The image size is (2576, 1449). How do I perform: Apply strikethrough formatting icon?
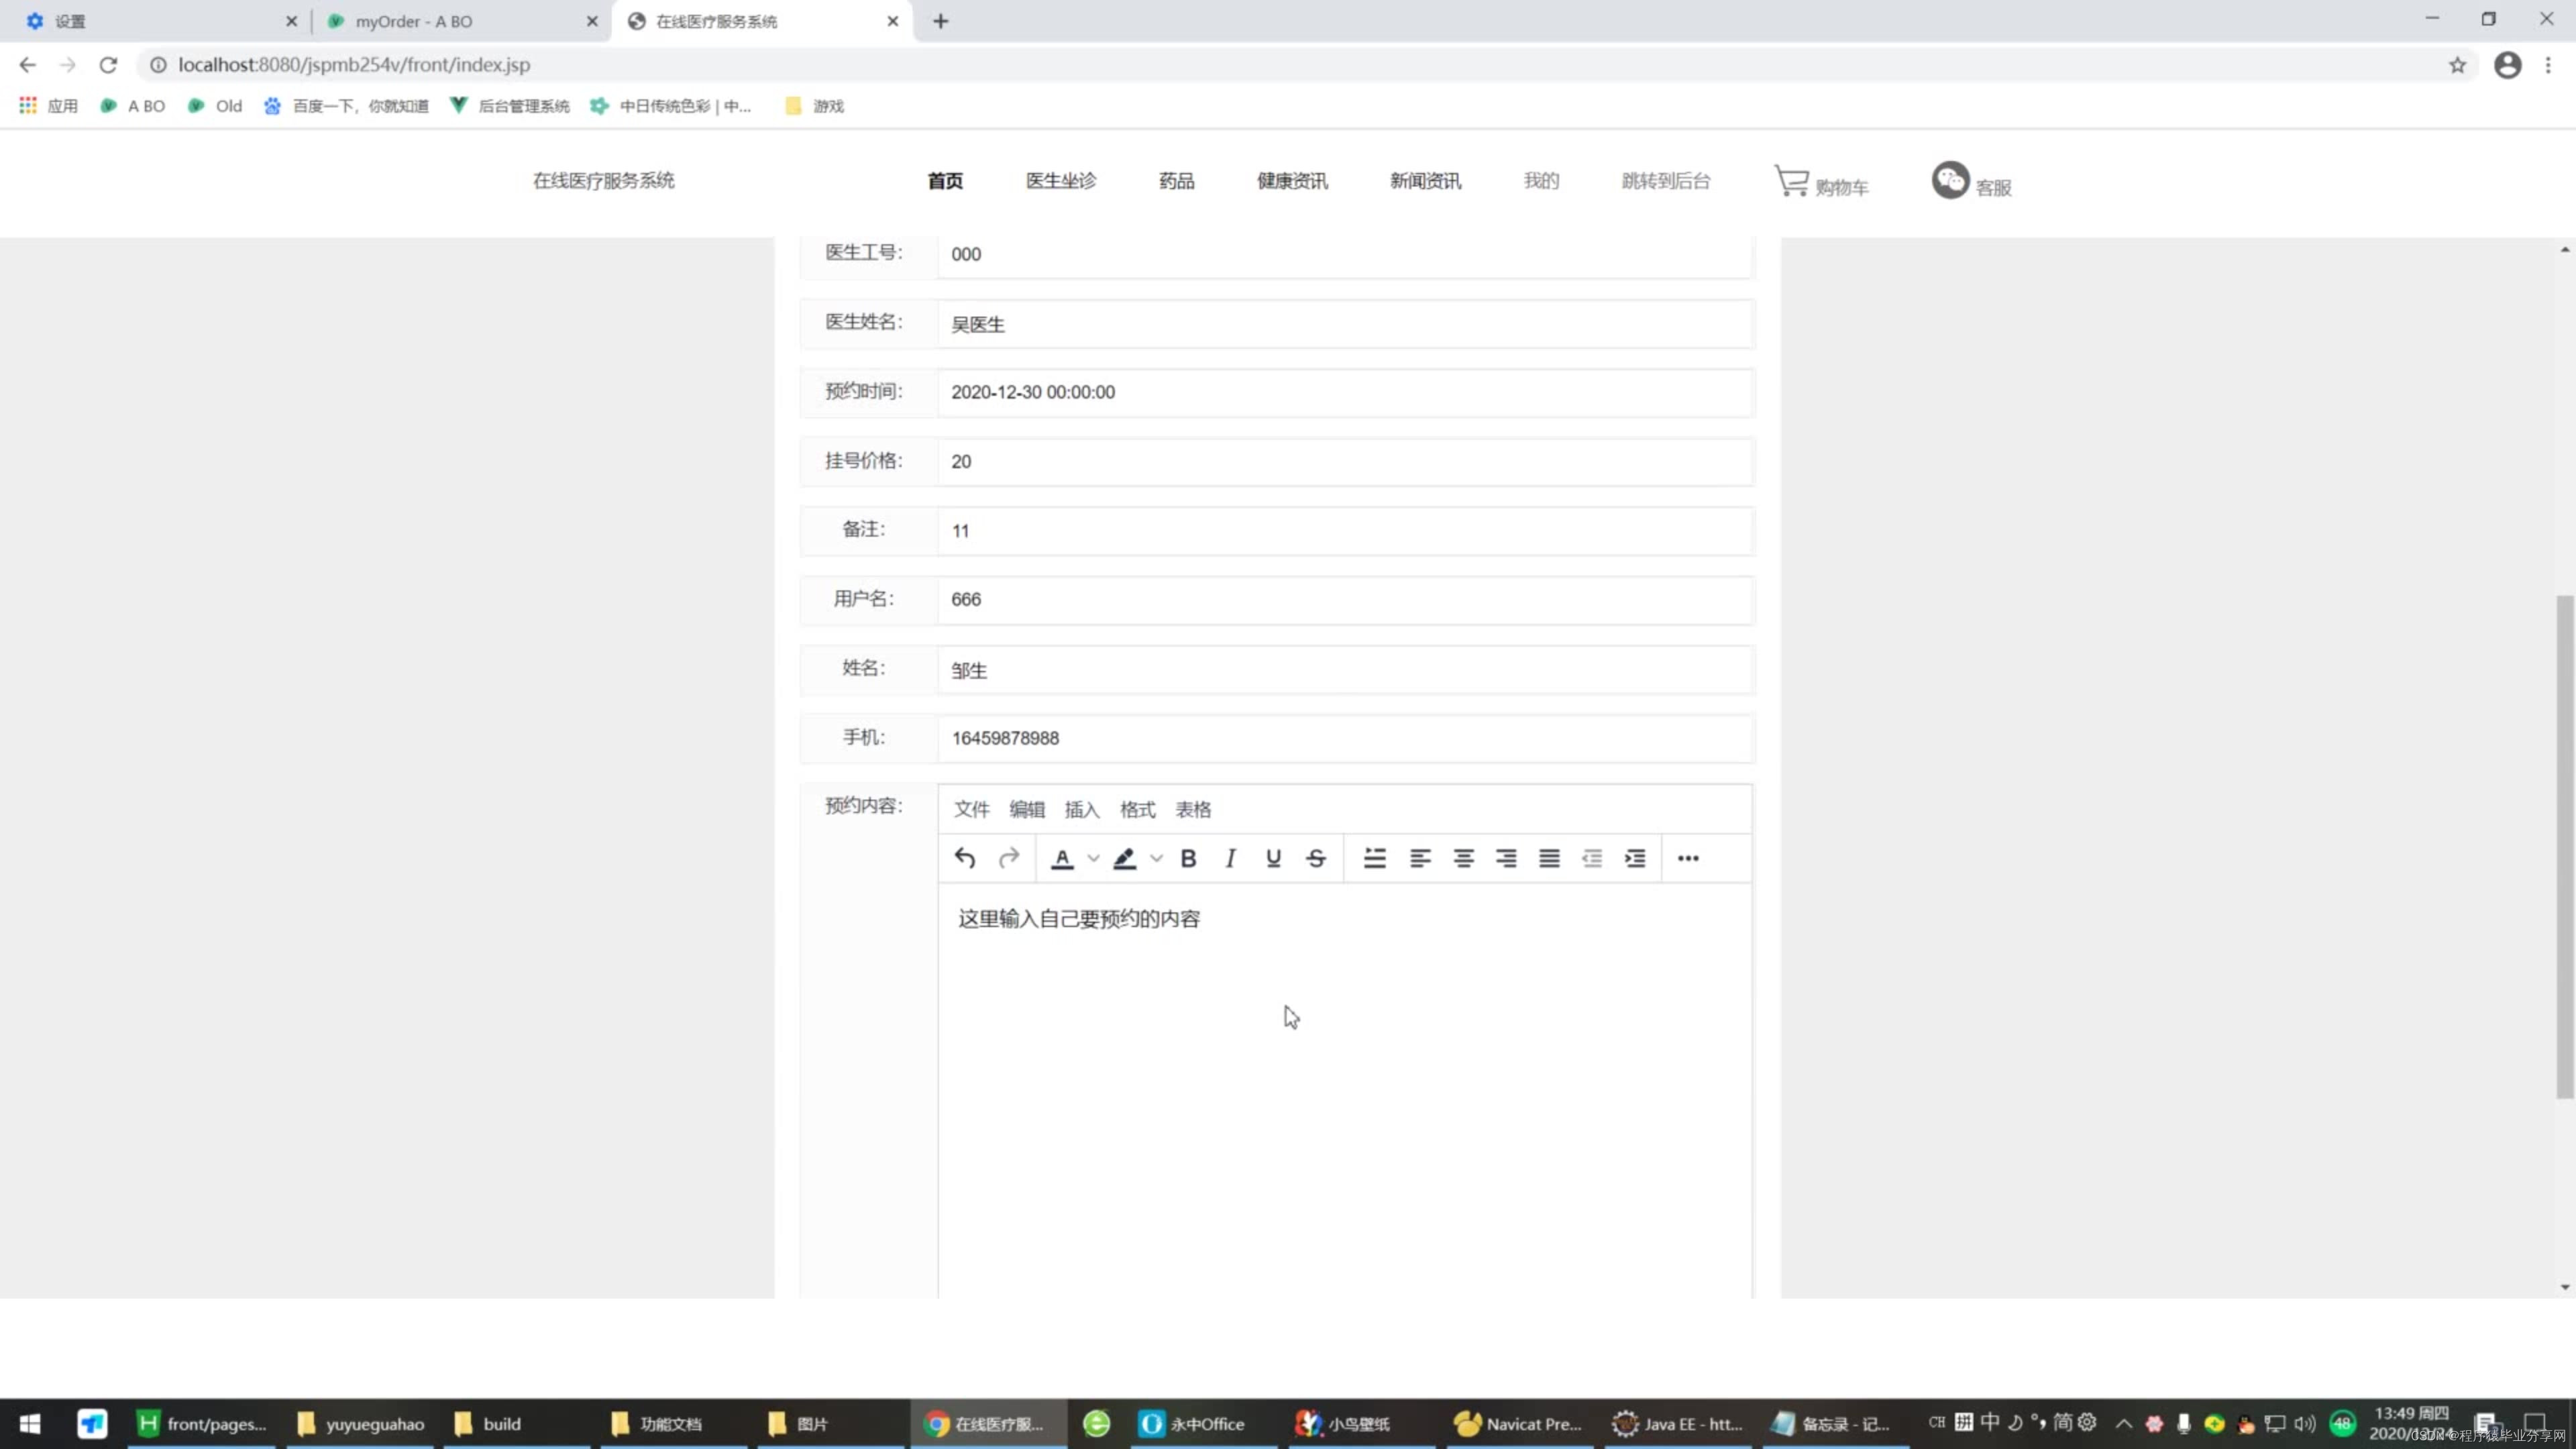coord(1316,858)
